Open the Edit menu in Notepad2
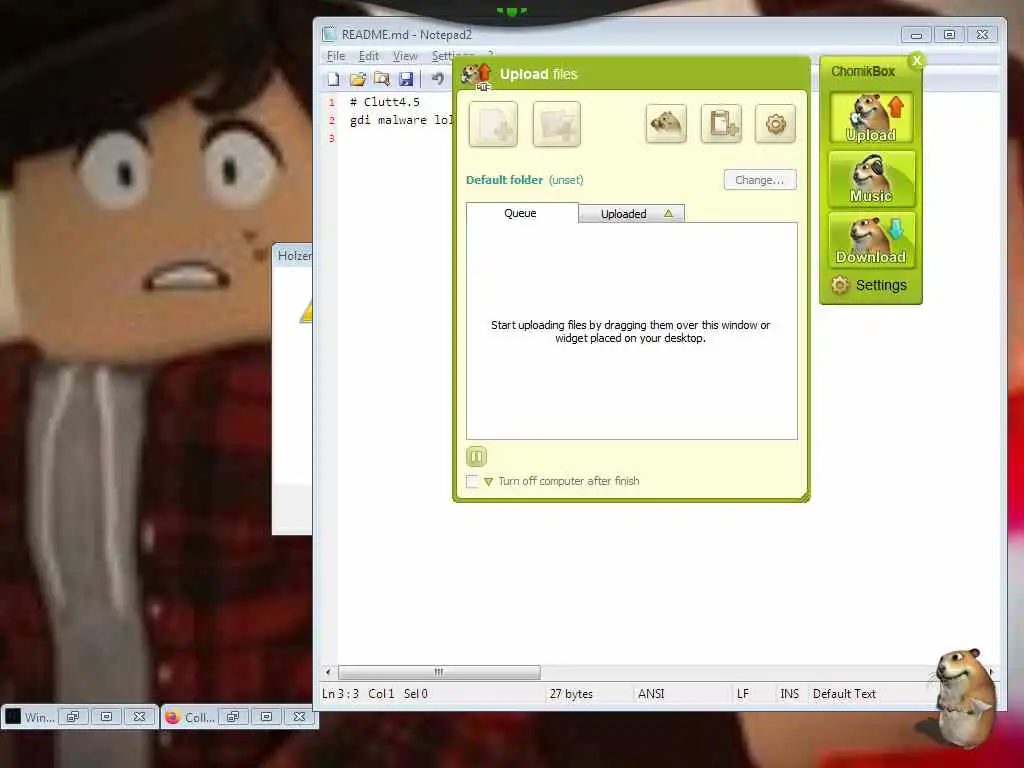1024x768 pixels. 369,56
